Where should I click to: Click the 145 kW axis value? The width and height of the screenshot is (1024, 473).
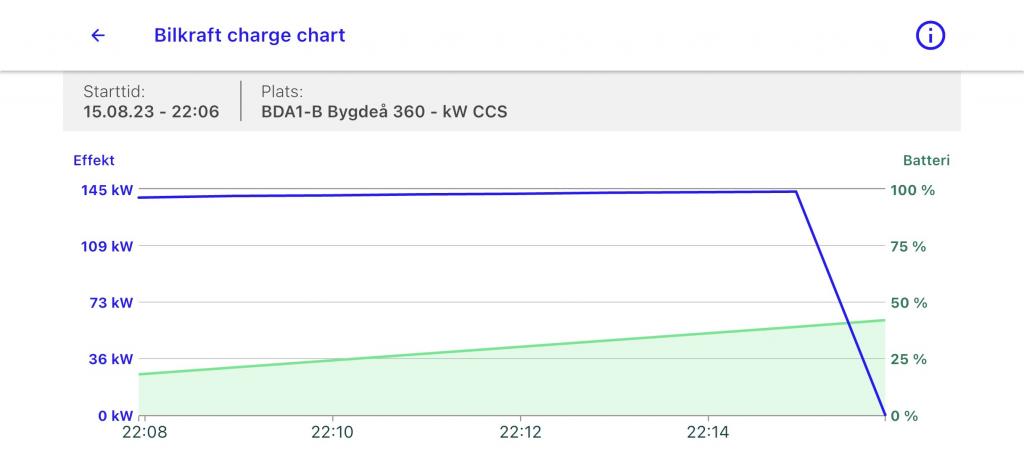107,190
